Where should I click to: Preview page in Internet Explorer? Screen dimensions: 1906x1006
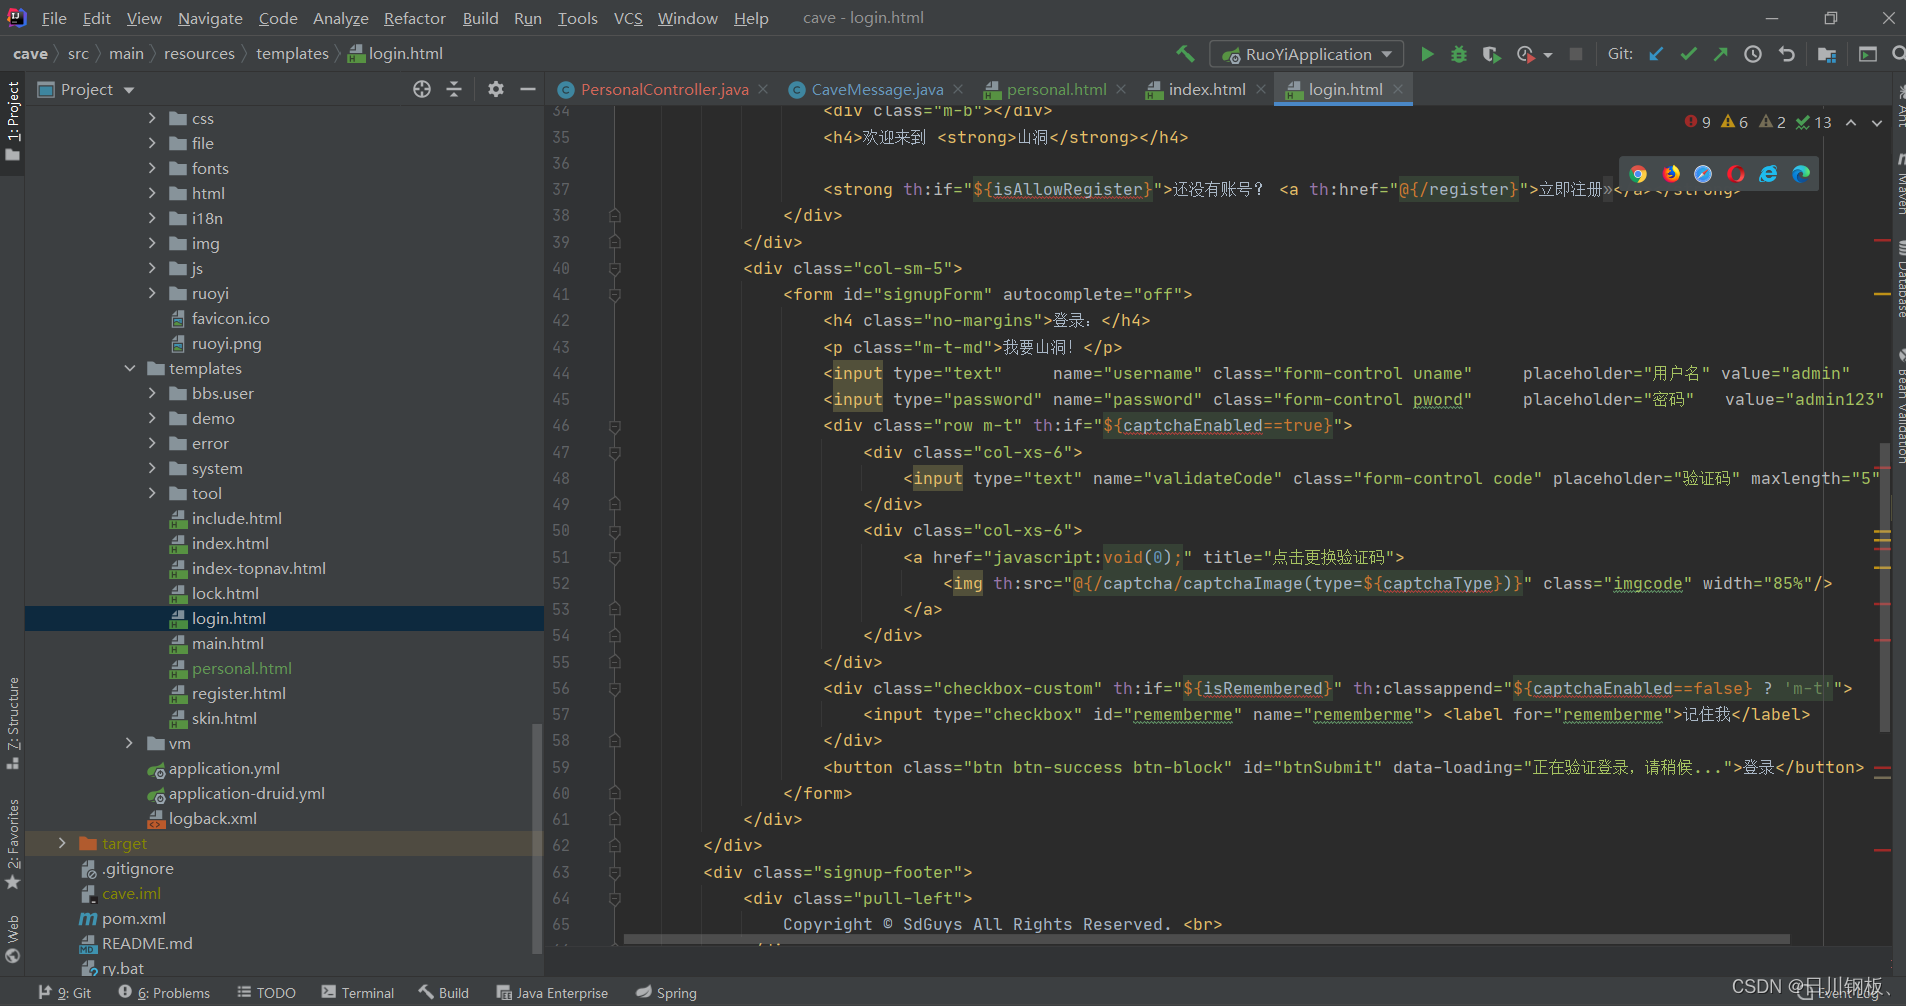[x=1769, y=174]
